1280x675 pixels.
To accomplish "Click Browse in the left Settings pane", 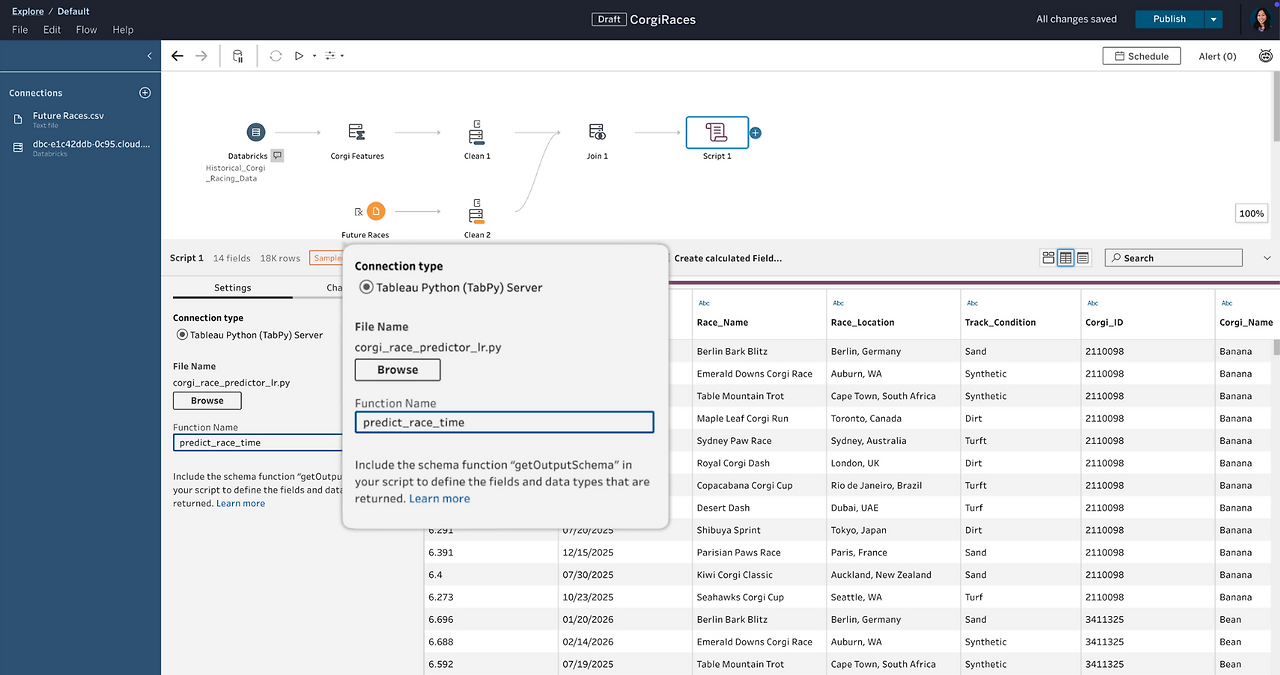I will [x=207, y=400].
